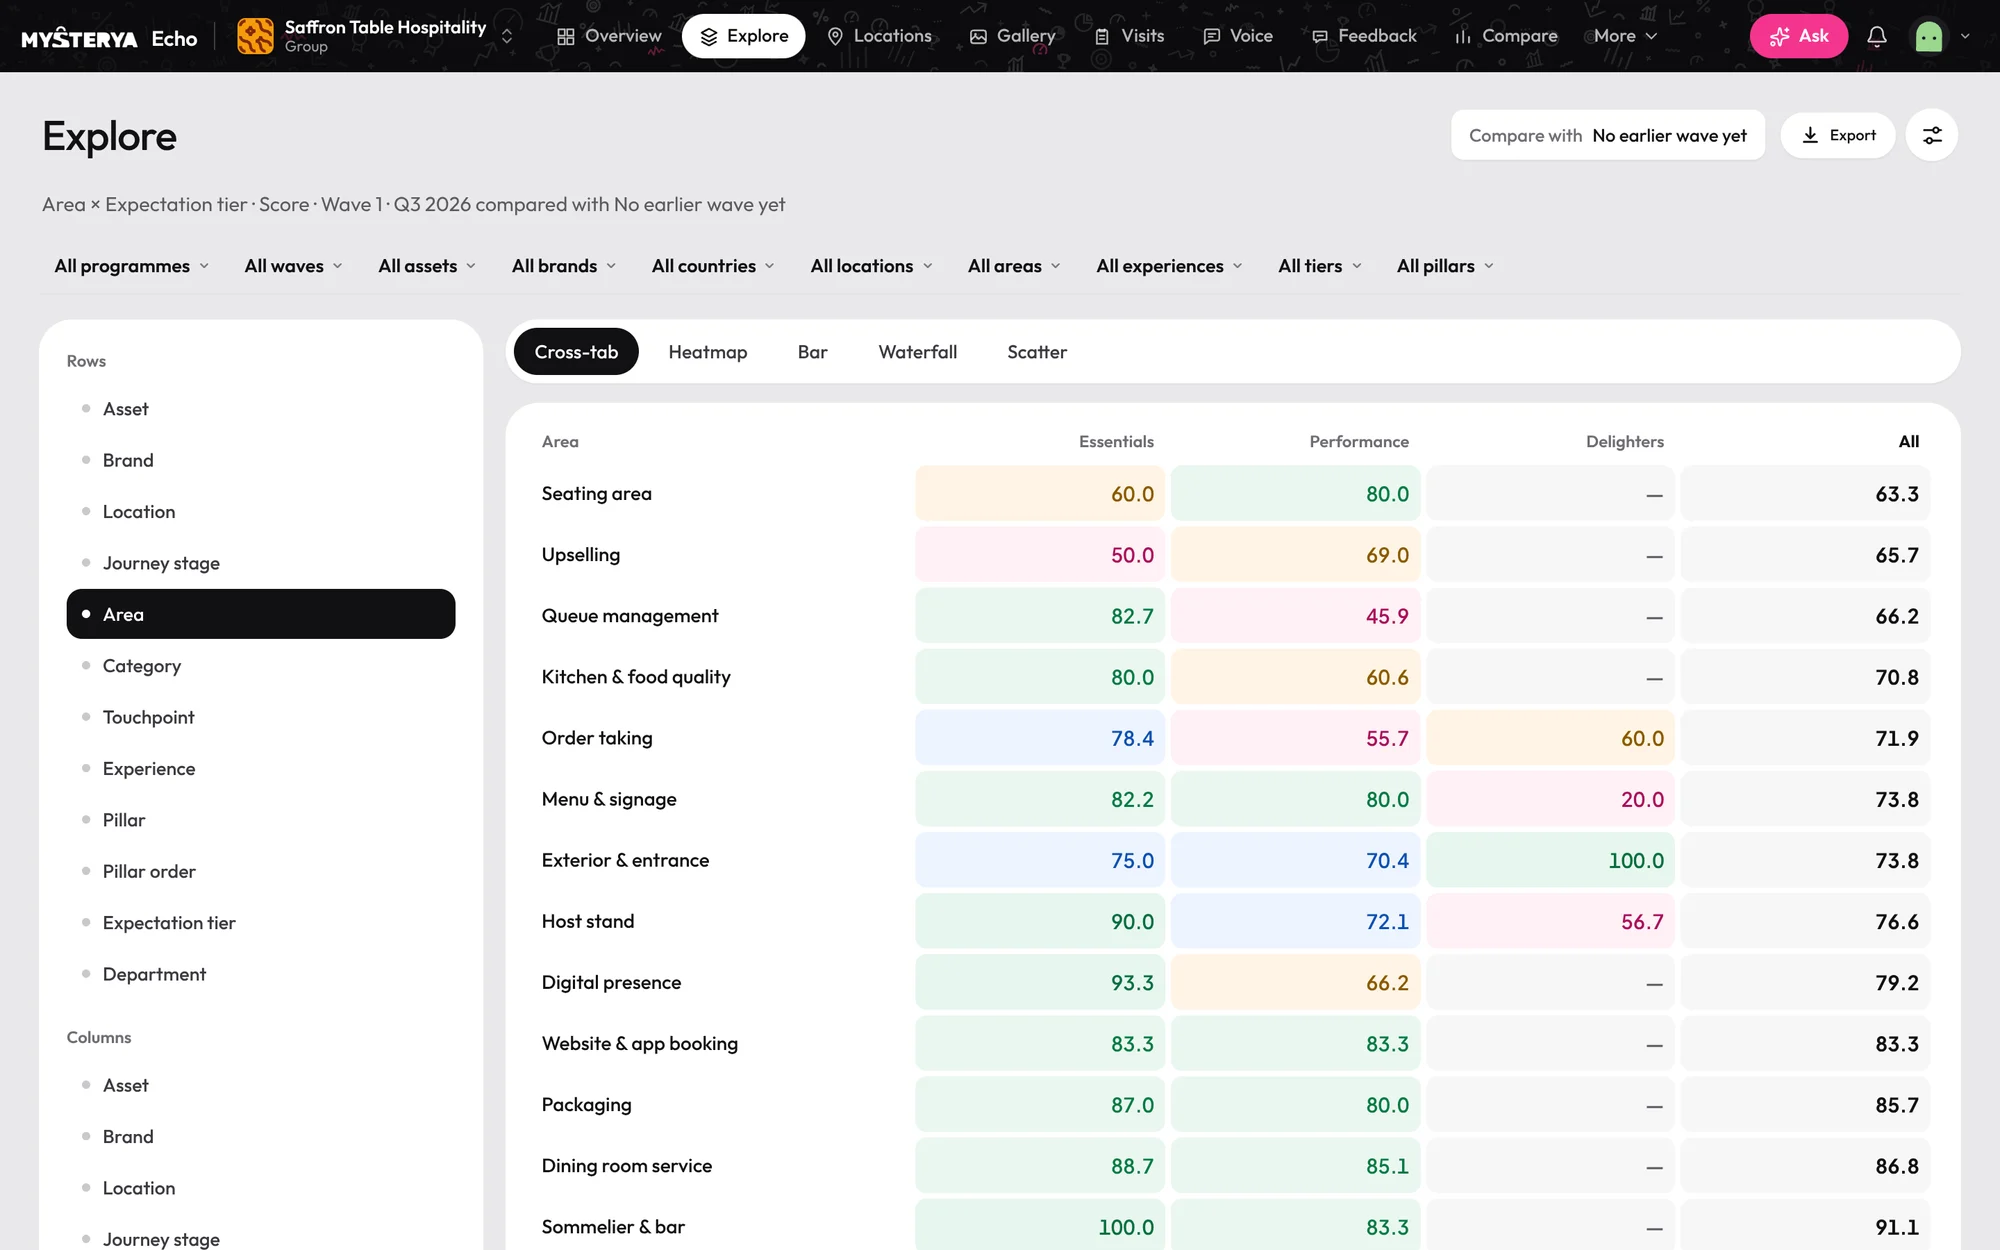Image resolution: width=2000 pixels, height=1250 pixels.
Task: Open the All experiences filter
Action: (x=1169, y=266)
